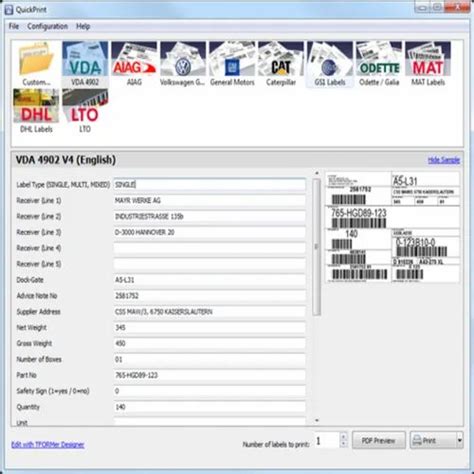
Task: Click the Quantity field
Action: pos(210,407)
